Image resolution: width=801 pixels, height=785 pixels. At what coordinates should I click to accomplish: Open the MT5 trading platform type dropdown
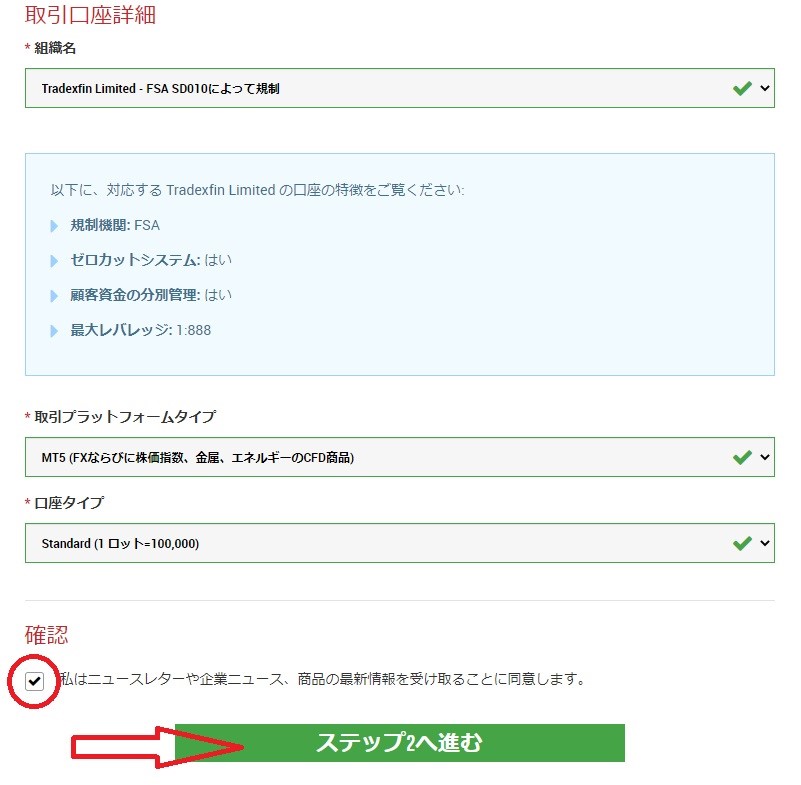point(380,457)
